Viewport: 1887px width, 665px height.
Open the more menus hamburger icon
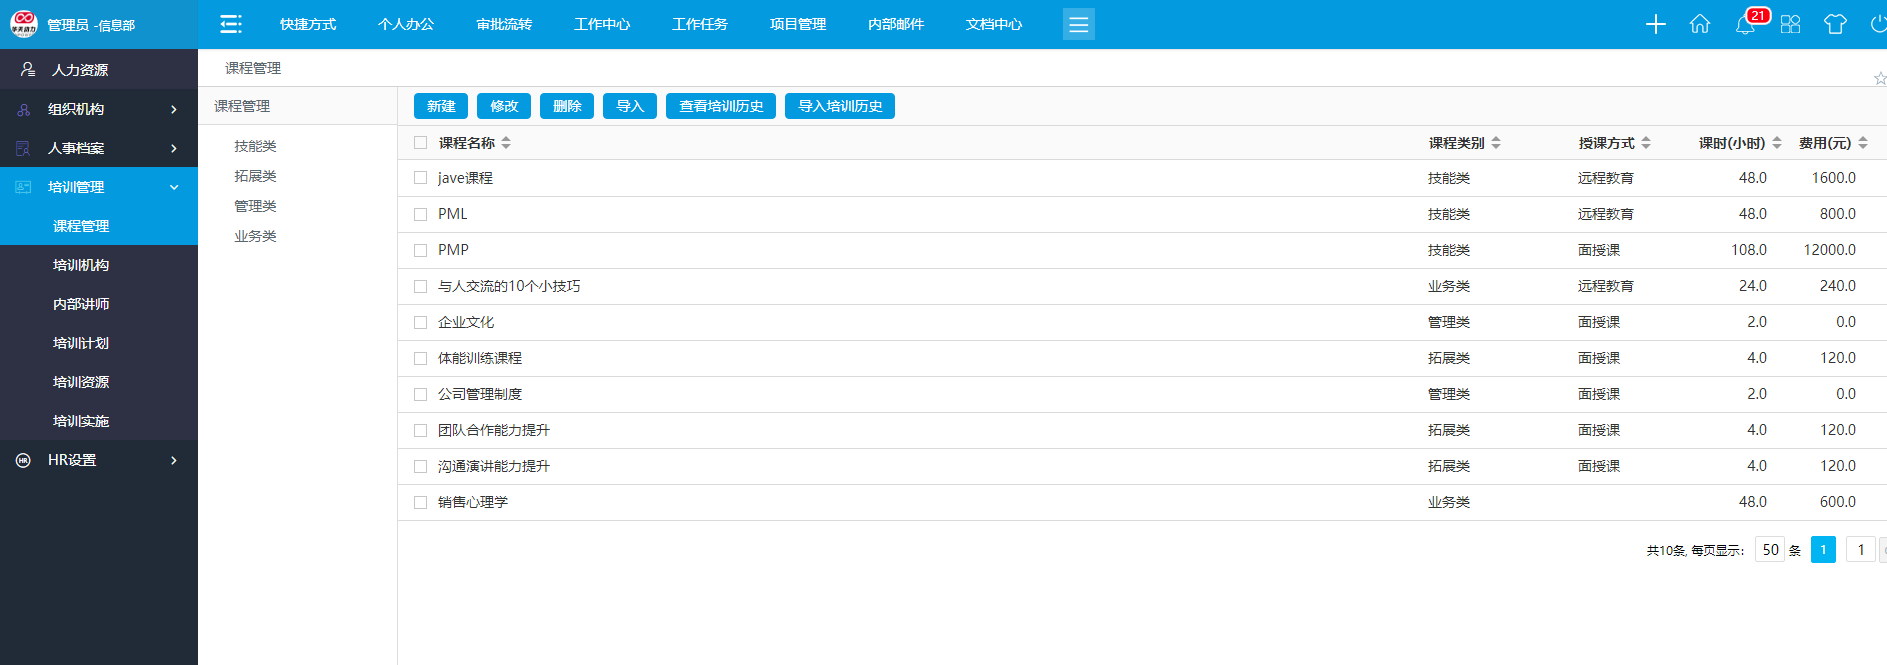1078,24
